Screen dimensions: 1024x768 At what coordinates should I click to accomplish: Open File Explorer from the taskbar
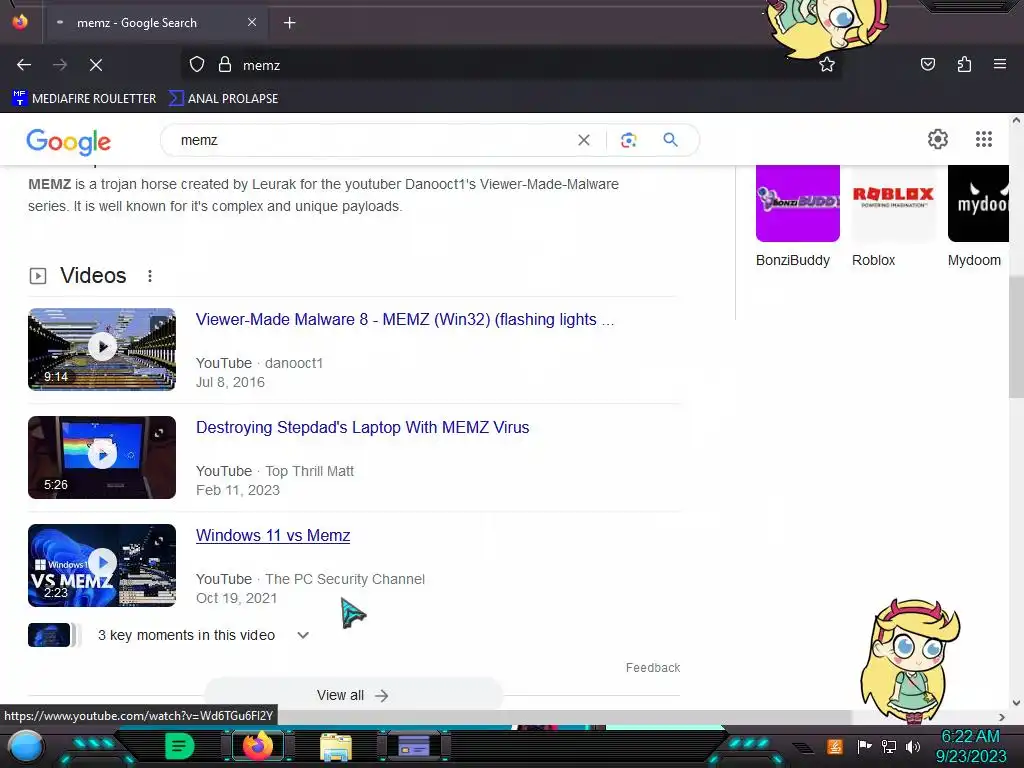click(336, 746)
